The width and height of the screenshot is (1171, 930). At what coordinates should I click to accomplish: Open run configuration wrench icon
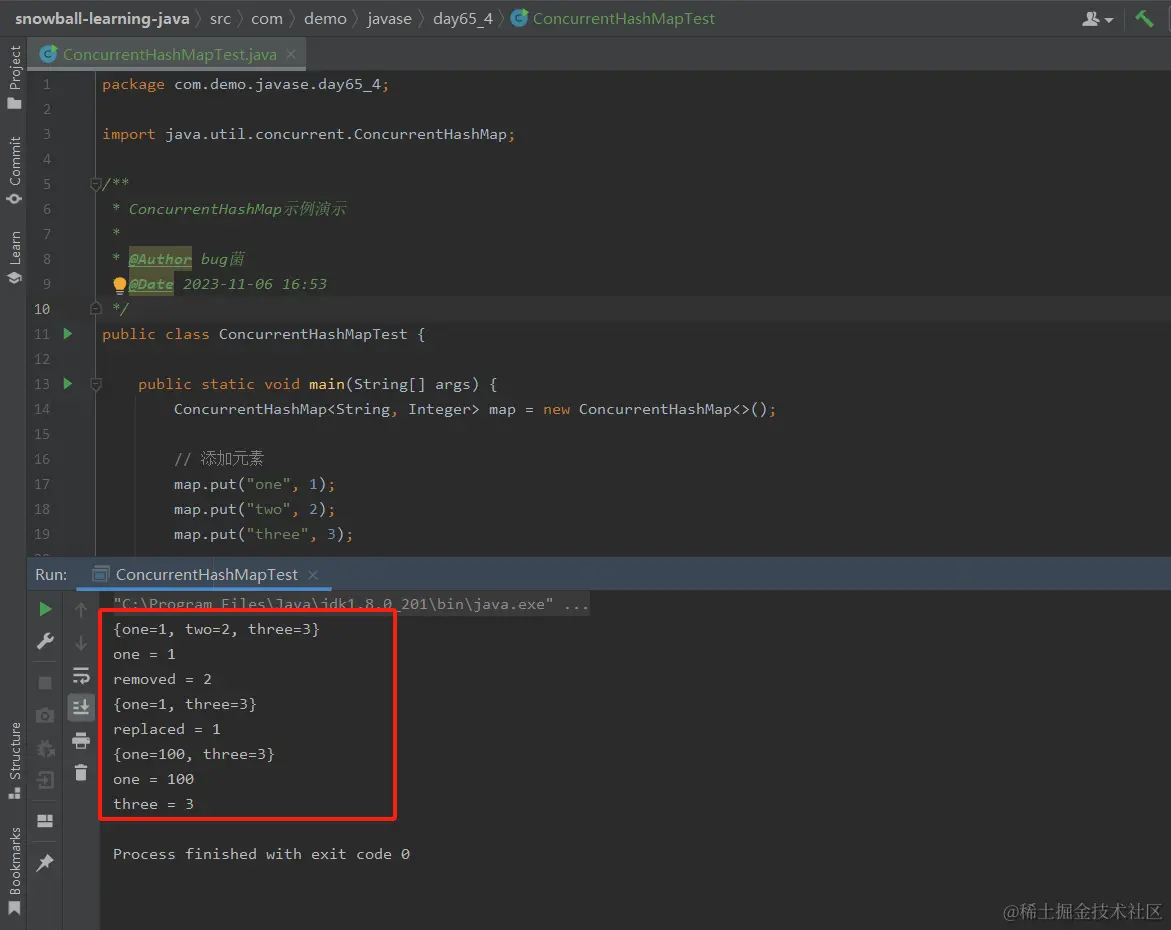45,641
